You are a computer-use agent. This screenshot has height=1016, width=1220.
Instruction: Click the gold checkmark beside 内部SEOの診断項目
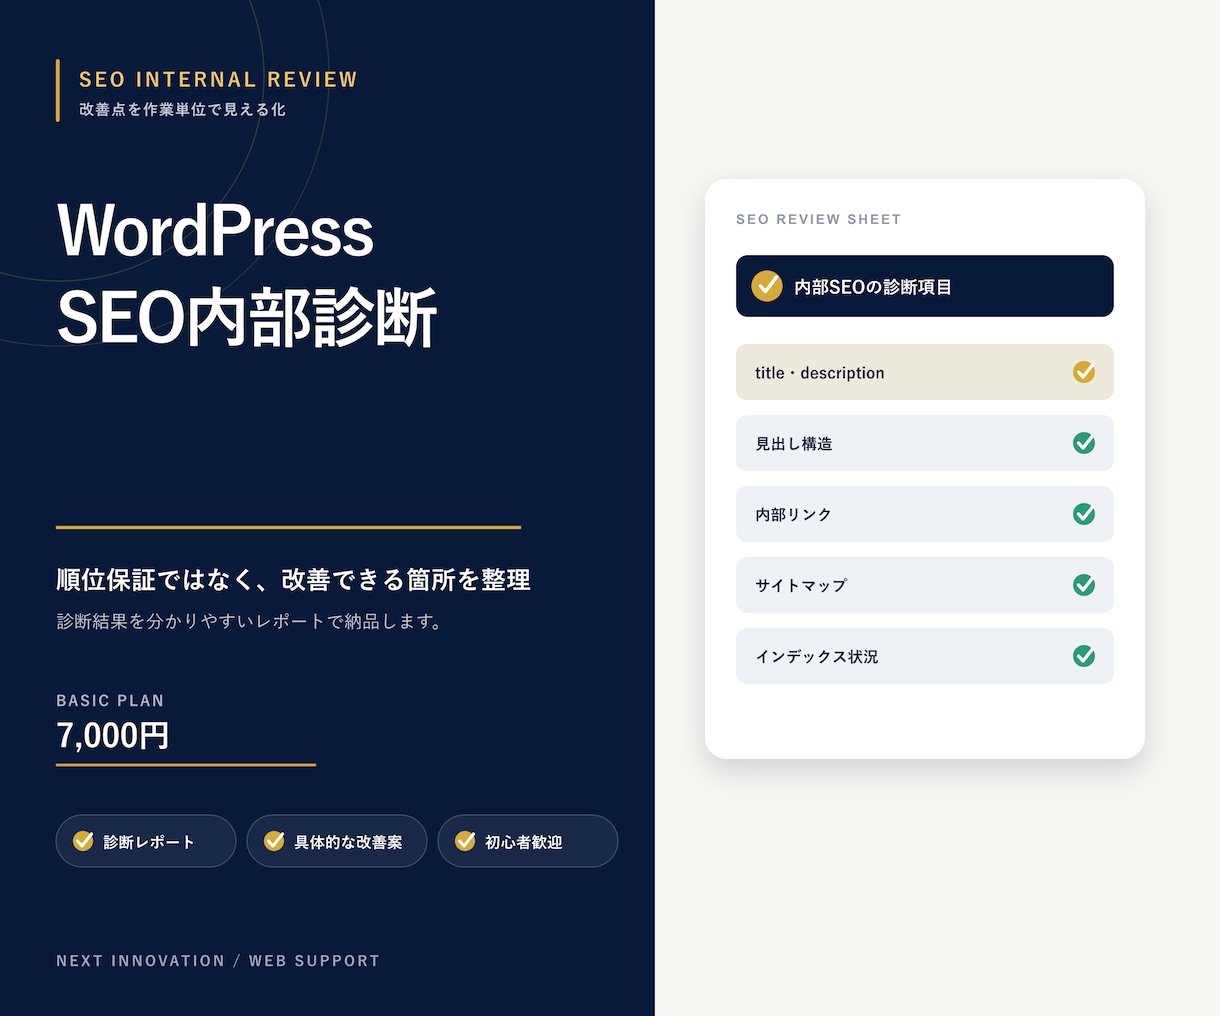point(767,286)
